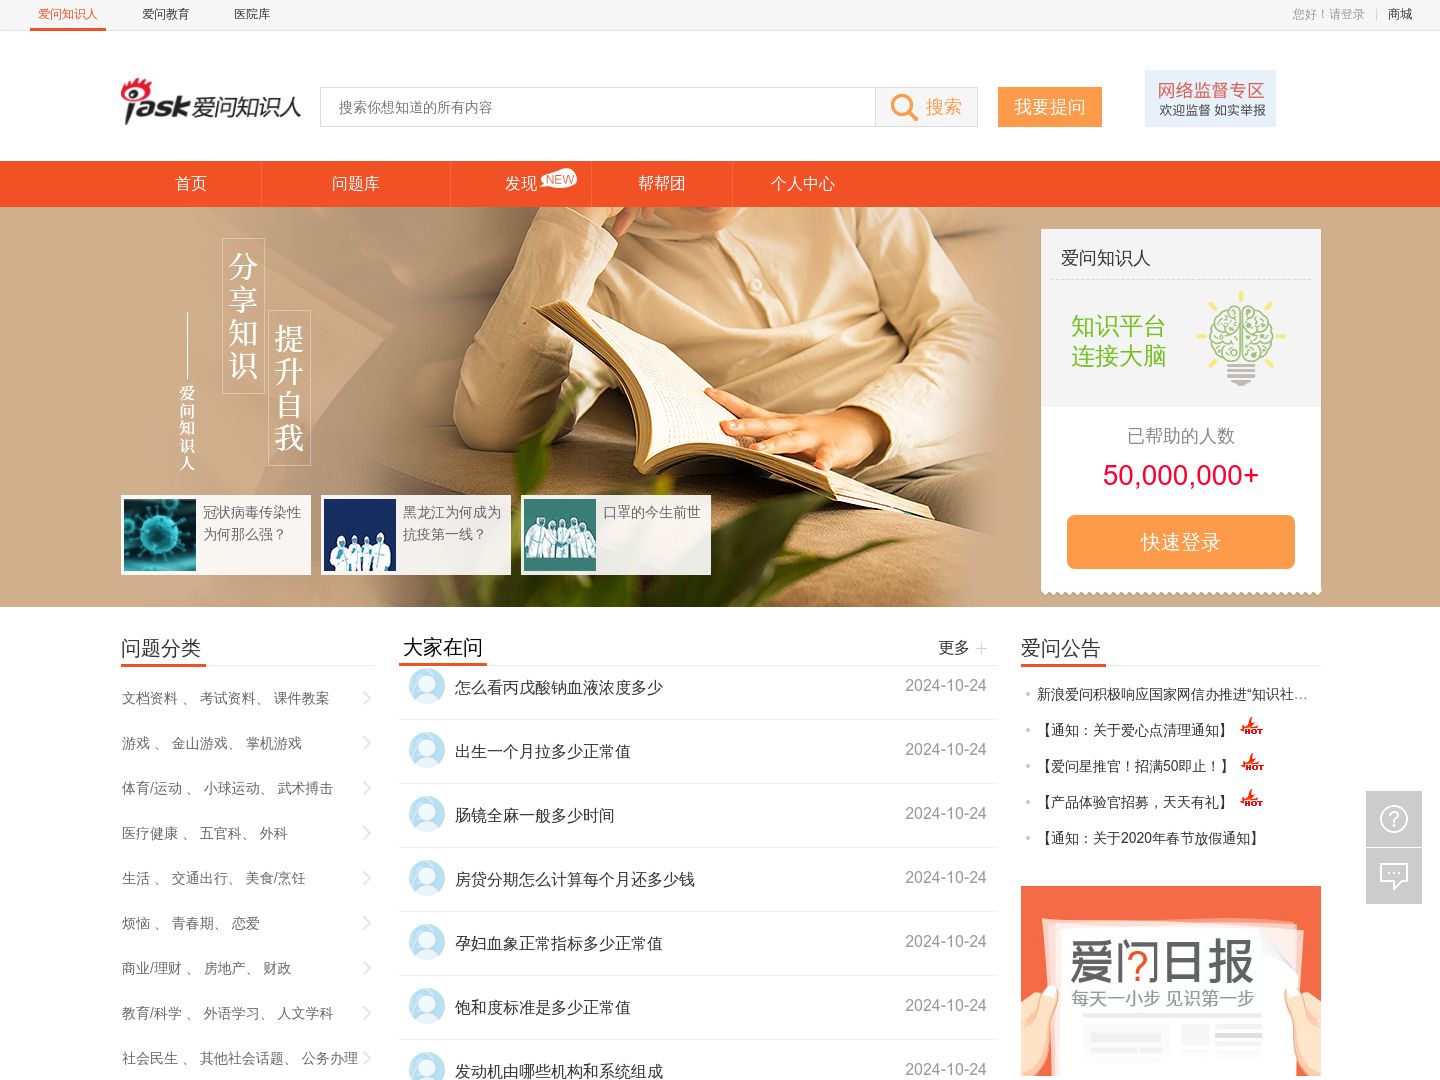
Task: Open 外语学习 category link
Action: [232, 1013]
